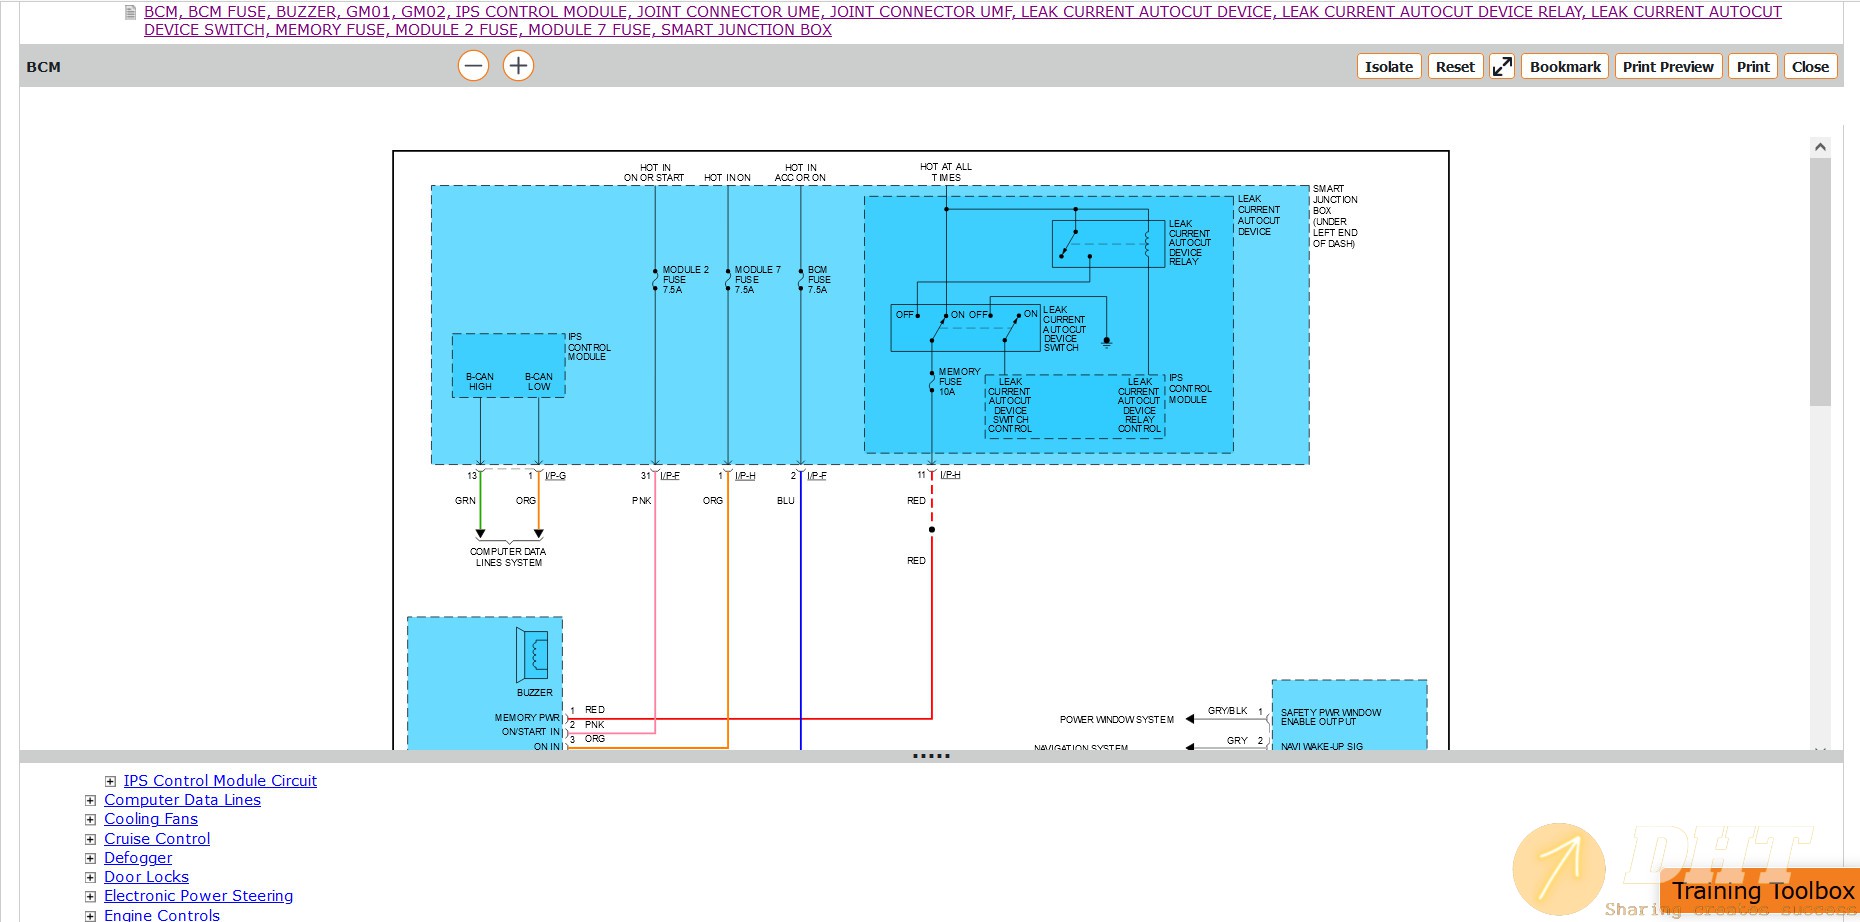
Task: Open Print Preview
Action: [x=1668, y=66]
